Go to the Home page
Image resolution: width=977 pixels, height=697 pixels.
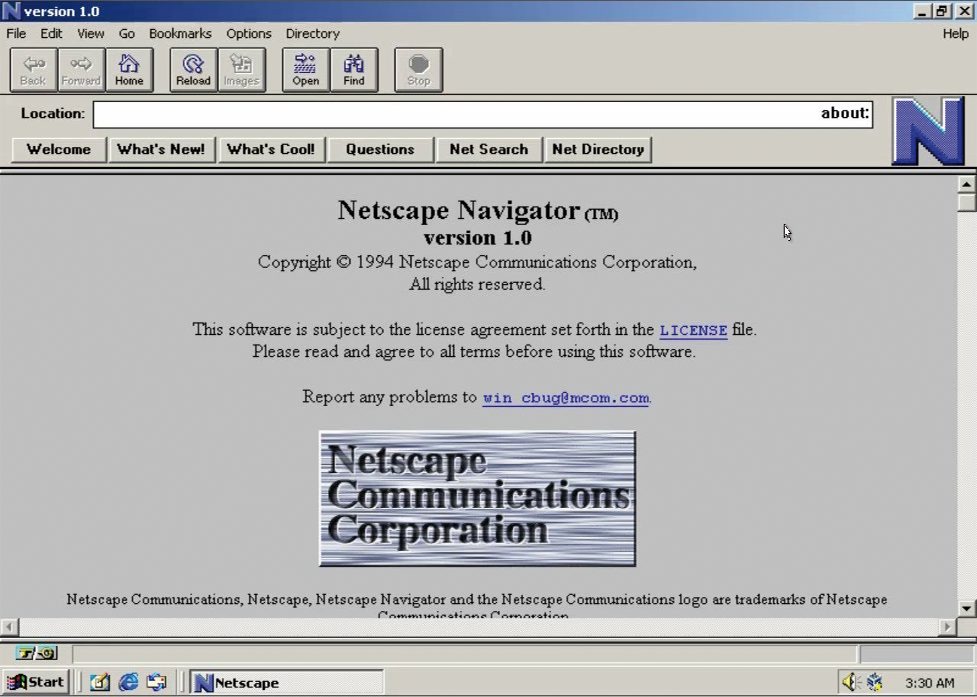129,70
